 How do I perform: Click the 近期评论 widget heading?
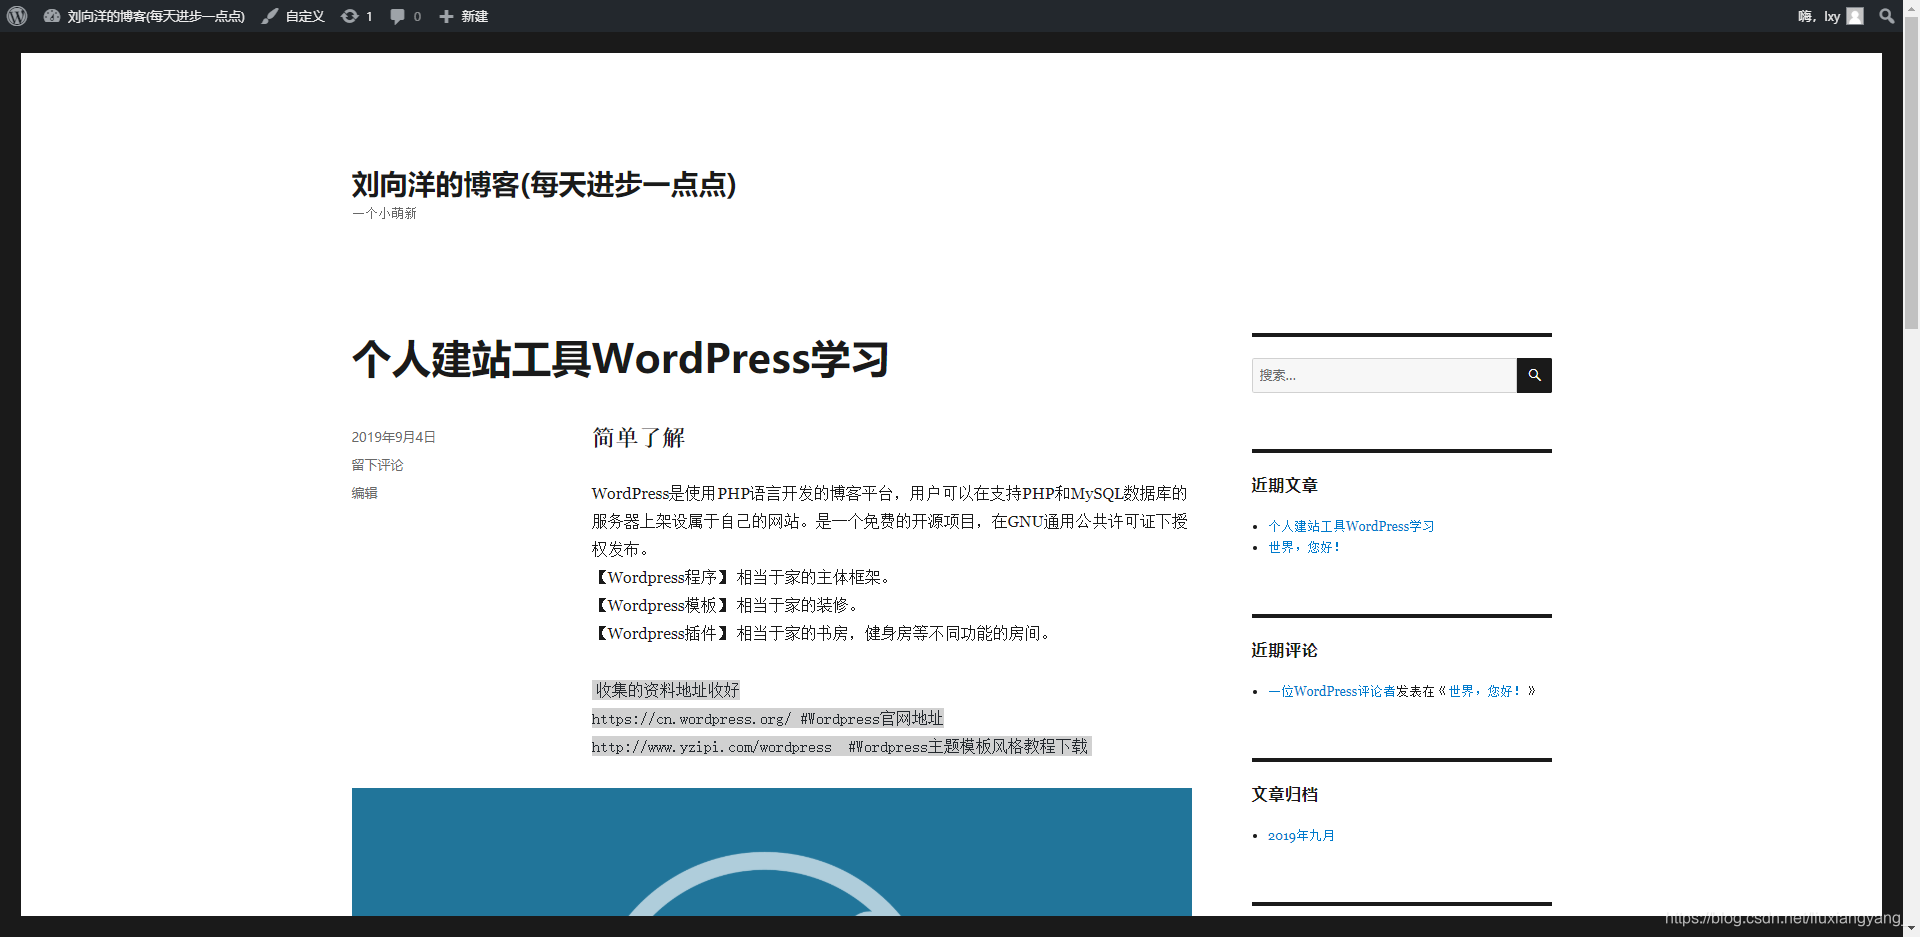click(1284, 650)
